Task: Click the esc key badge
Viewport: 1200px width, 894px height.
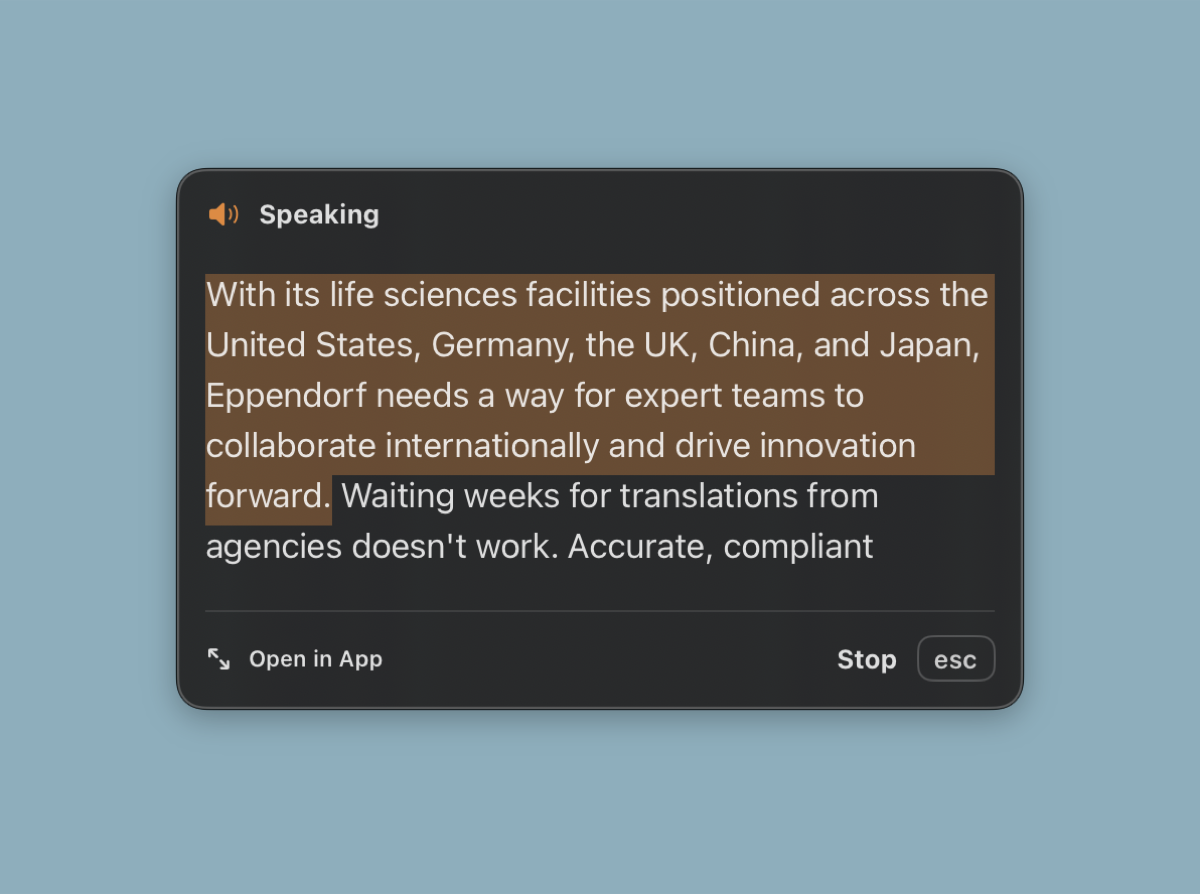Action: coord(955,659)
